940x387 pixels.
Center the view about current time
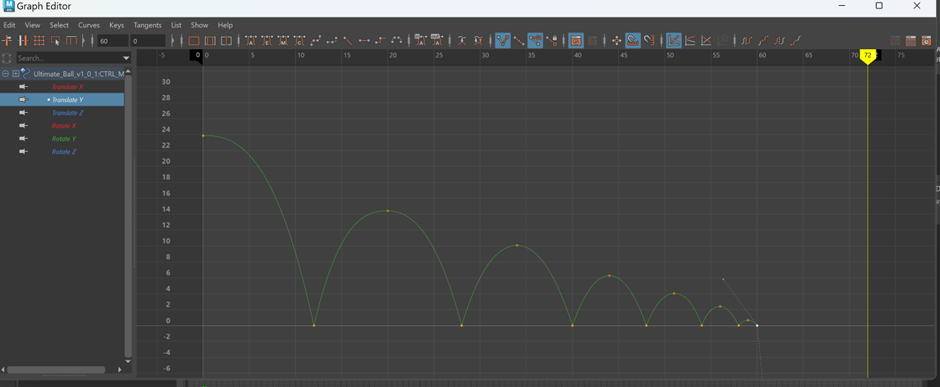(226, 41)
